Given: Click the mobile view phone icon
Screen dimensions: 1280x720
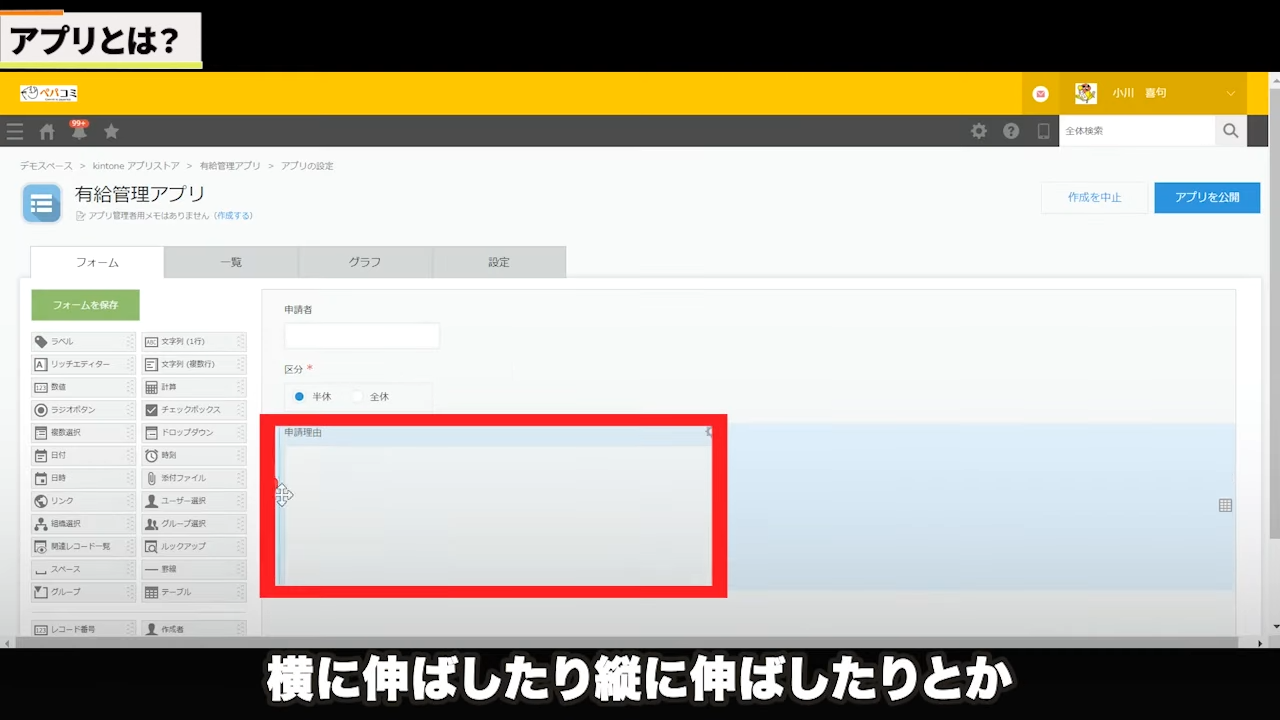Looking at the screenshot, I should point(1043,131).
